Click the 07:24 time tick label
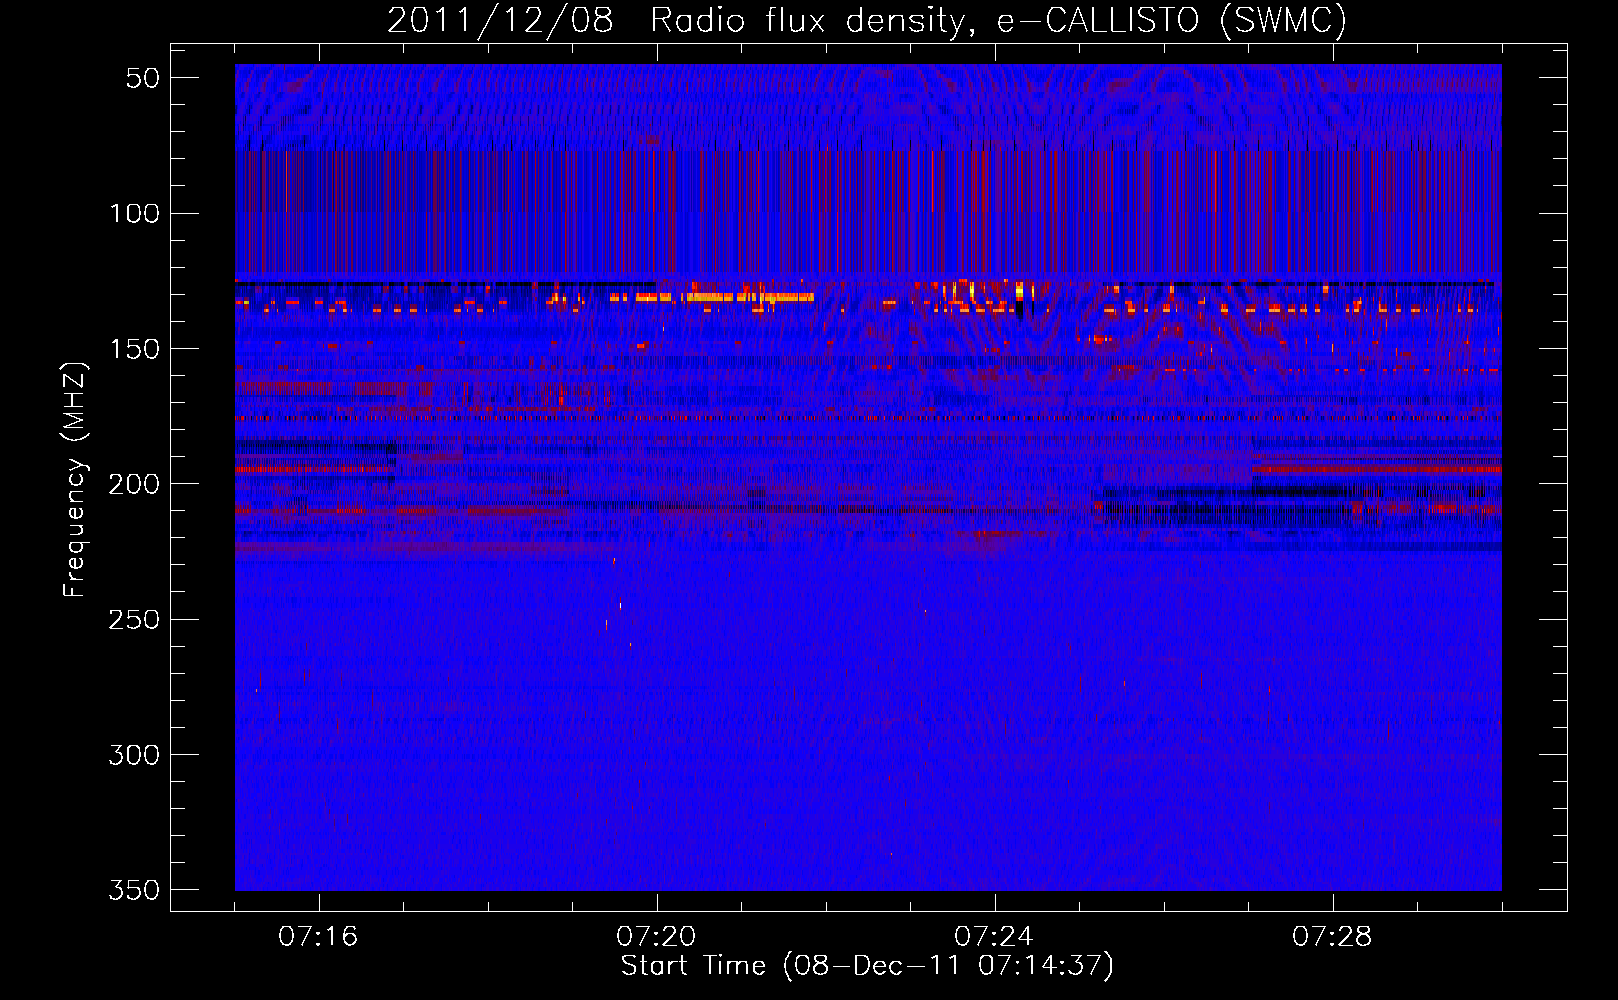 click(x=994, y=937)
